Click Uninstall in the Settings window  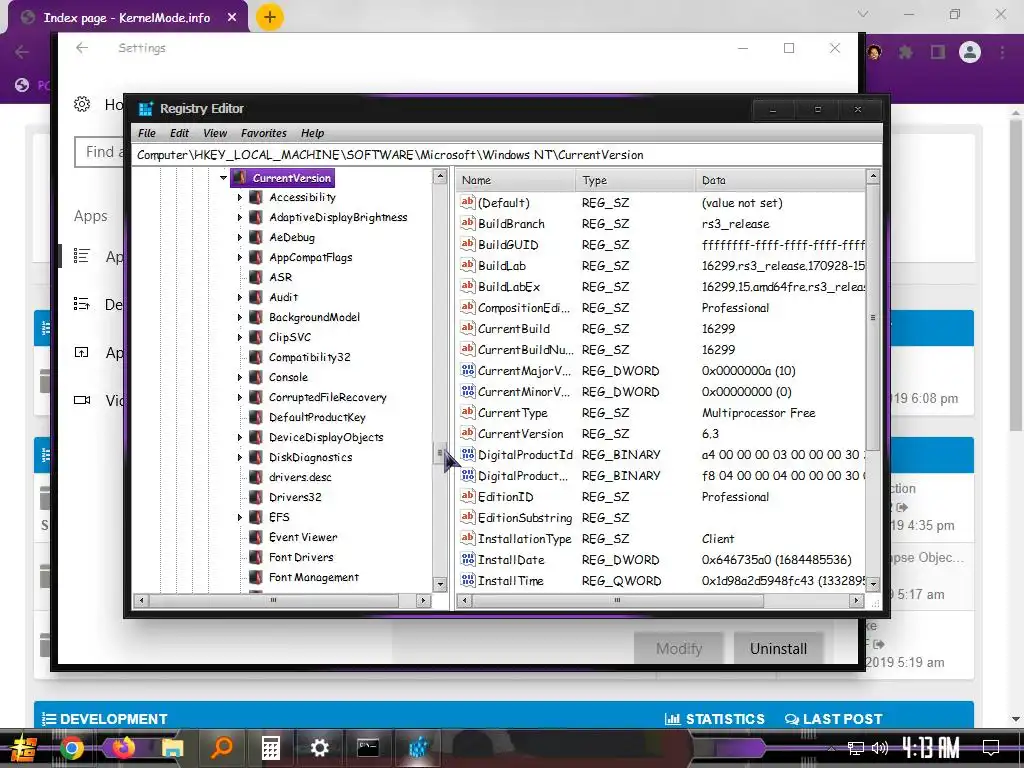(x=778, y=648)
